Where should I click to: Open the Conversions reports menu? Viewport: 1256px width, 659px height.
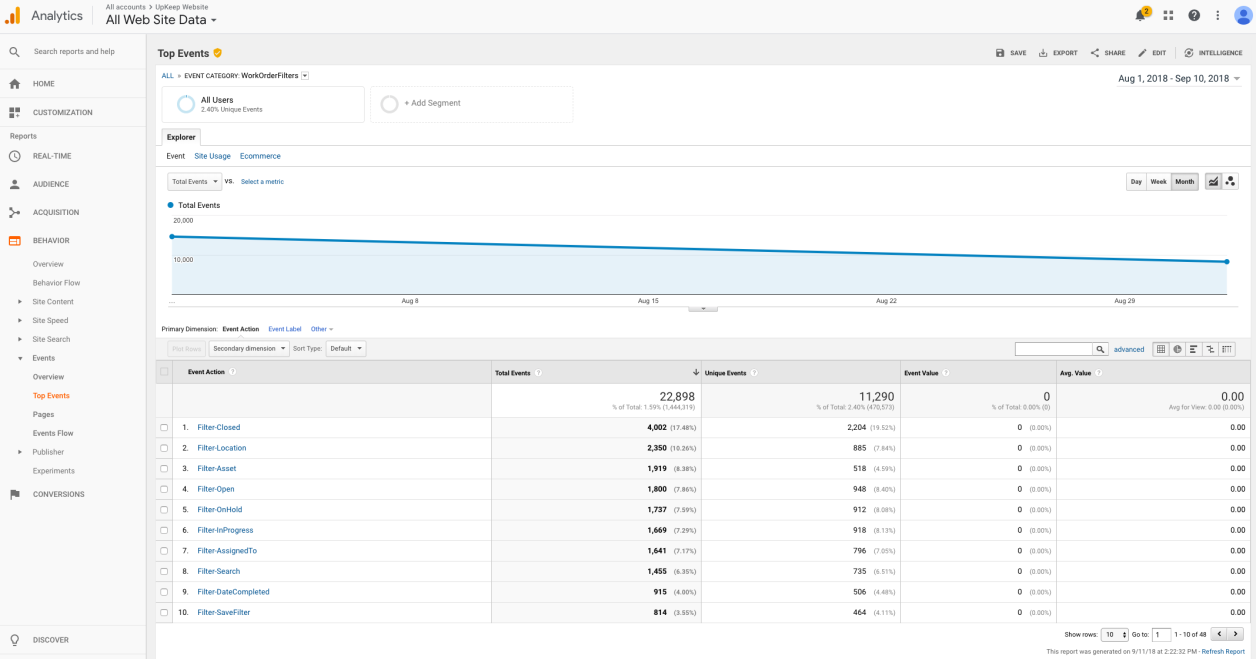(59, 494)
